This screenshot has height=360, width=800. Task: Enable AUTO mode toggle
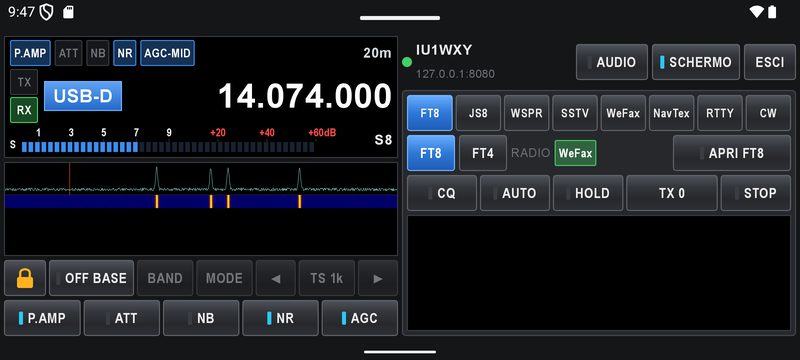tap(515, 193)
